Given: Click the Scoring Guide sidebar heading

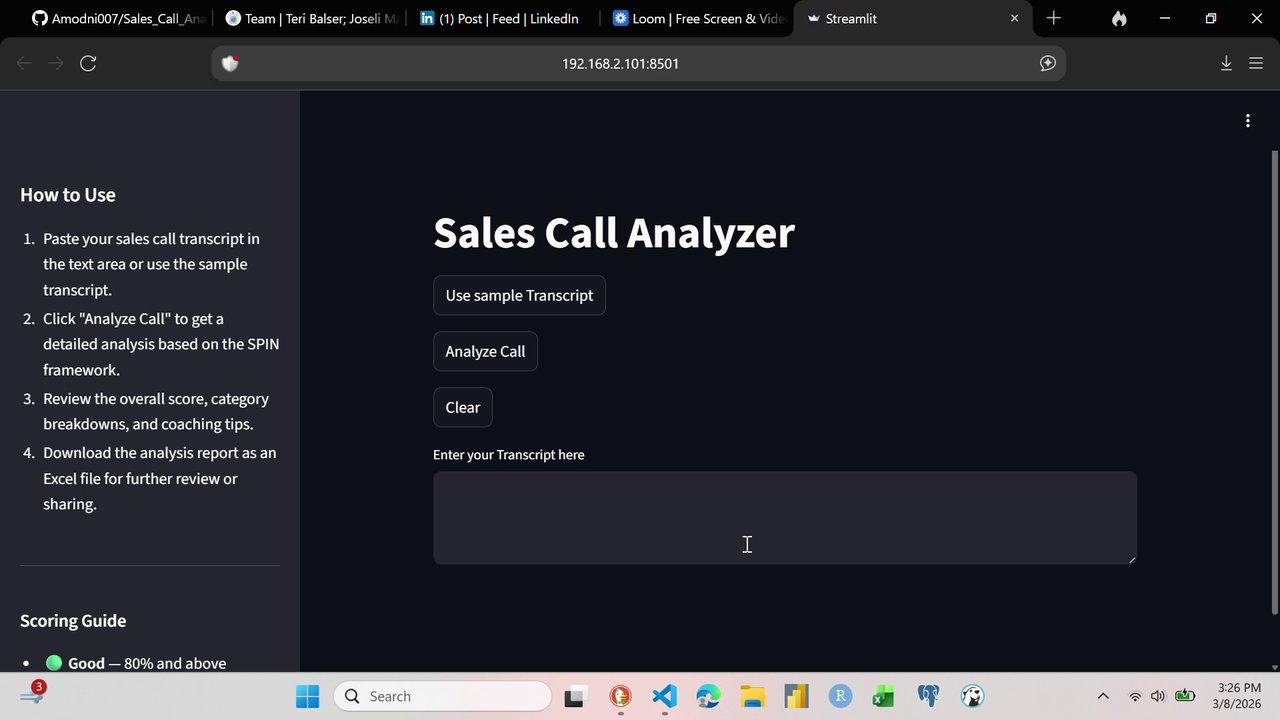Looking at the screenshot, I should click(73, 621).
